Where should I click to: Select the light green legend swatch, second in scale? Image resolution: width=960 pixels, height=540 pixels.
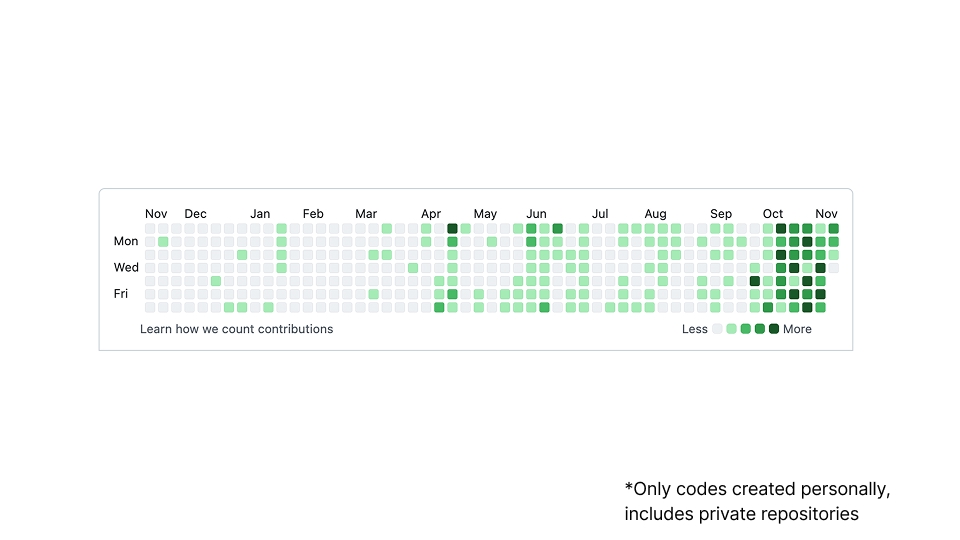[731, 329]
